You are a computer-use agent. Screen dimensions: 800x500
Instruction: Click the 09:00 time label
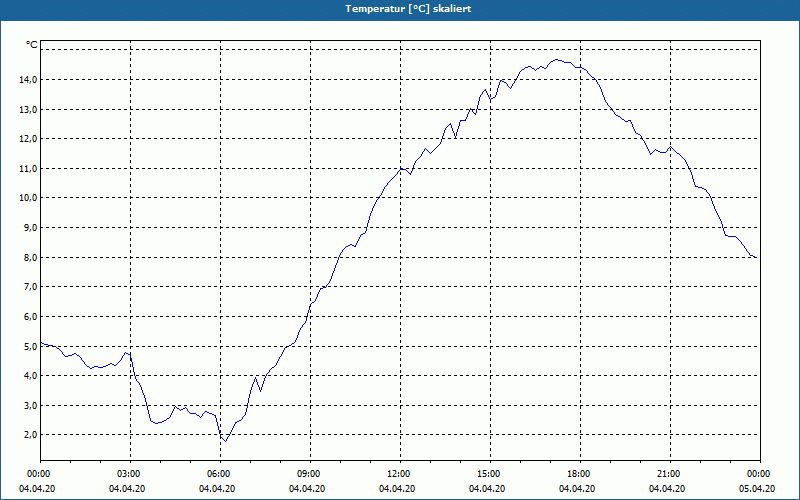click(308, 474)
